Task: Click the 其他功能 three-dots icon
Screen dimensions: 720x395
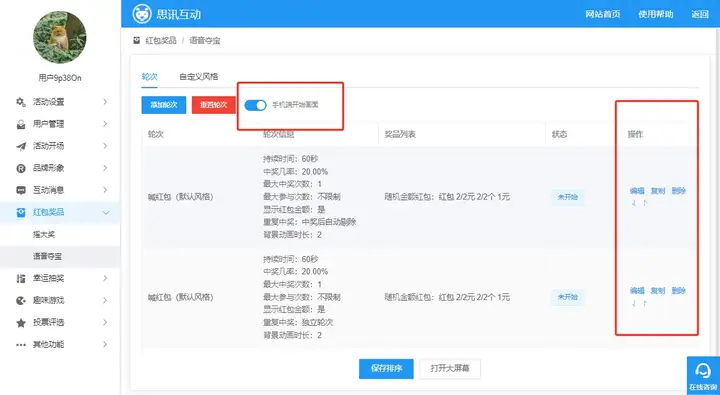Action: [x=21, y=344]
